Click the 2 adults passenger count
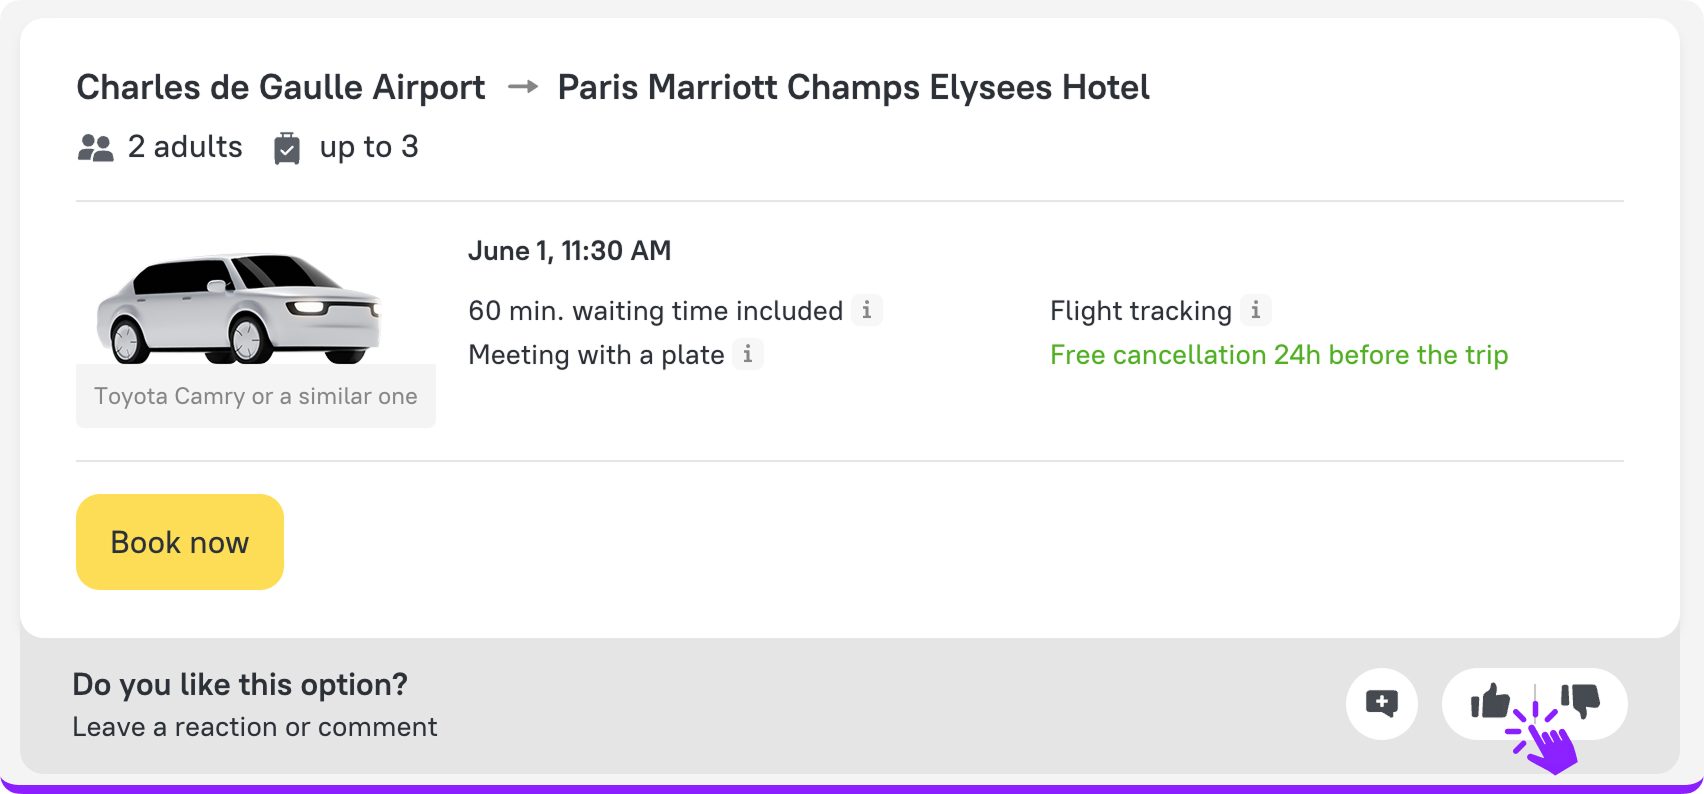The image size is (1704, 794). 185,147
